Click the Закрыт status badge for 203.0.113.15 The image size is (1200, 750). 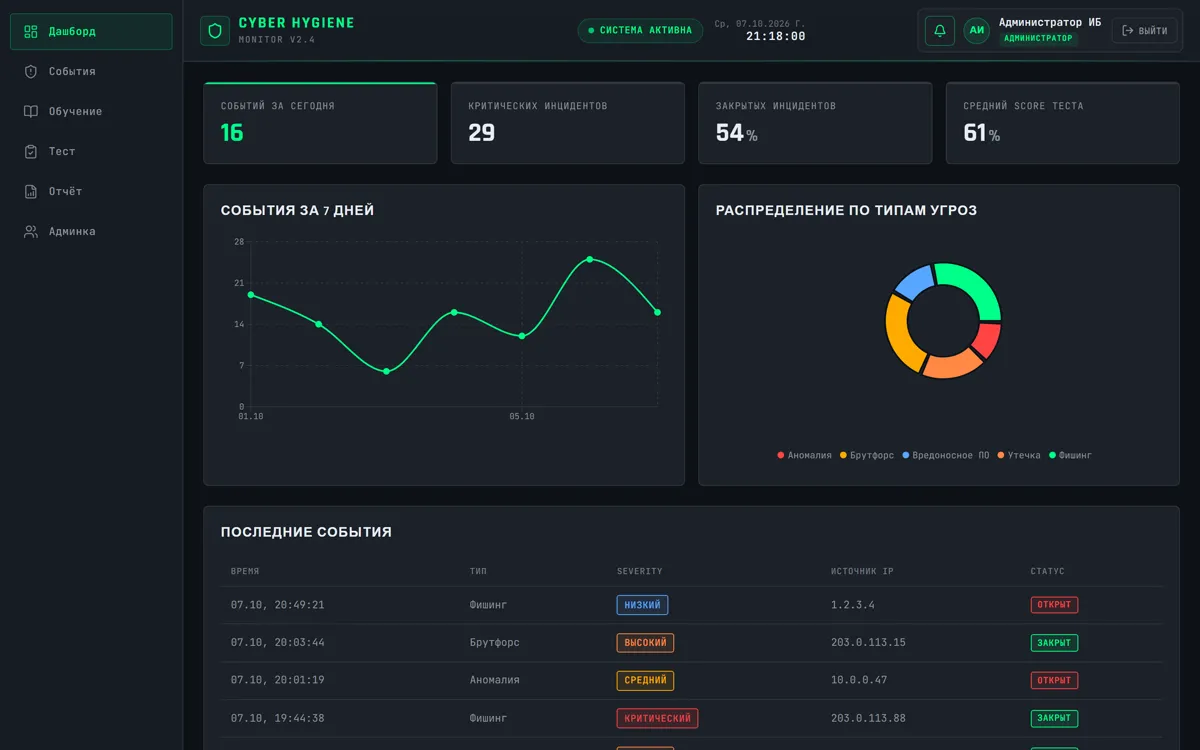pyautogui.click(x=1054, y=643)
